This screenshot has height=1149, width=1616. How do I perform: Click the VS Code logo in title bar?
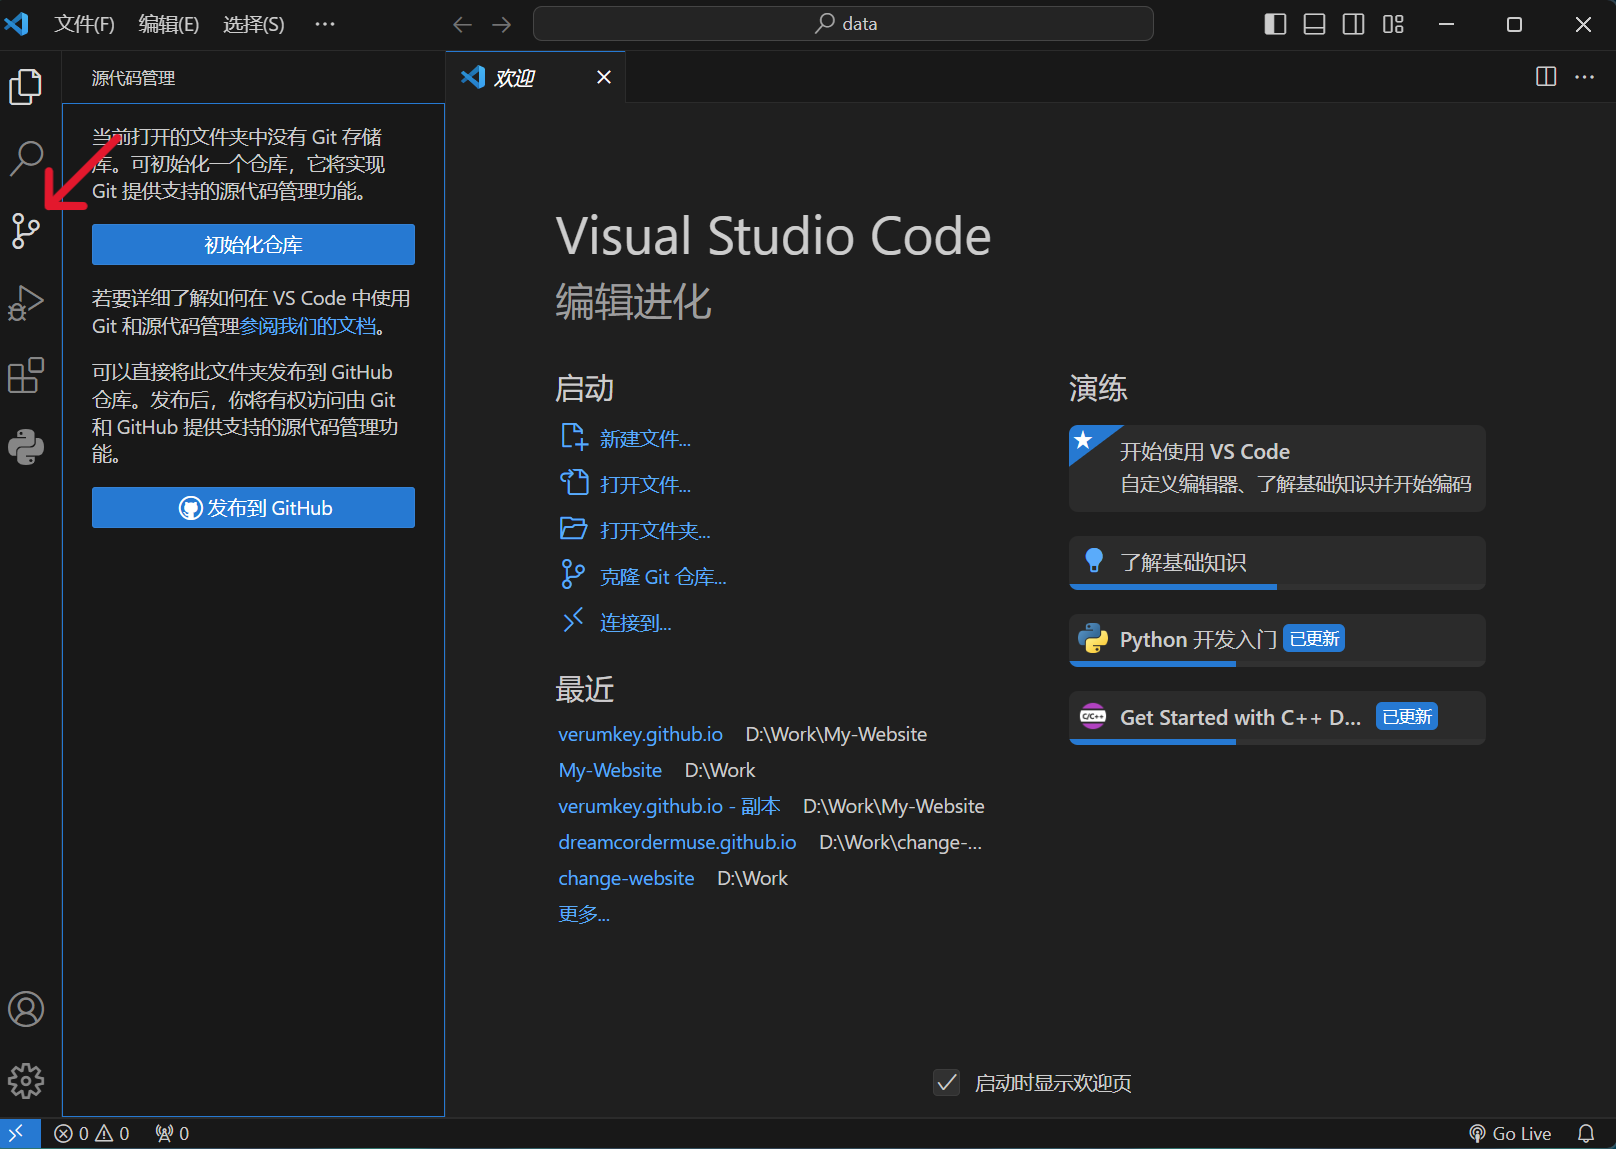tap(17, 23)
